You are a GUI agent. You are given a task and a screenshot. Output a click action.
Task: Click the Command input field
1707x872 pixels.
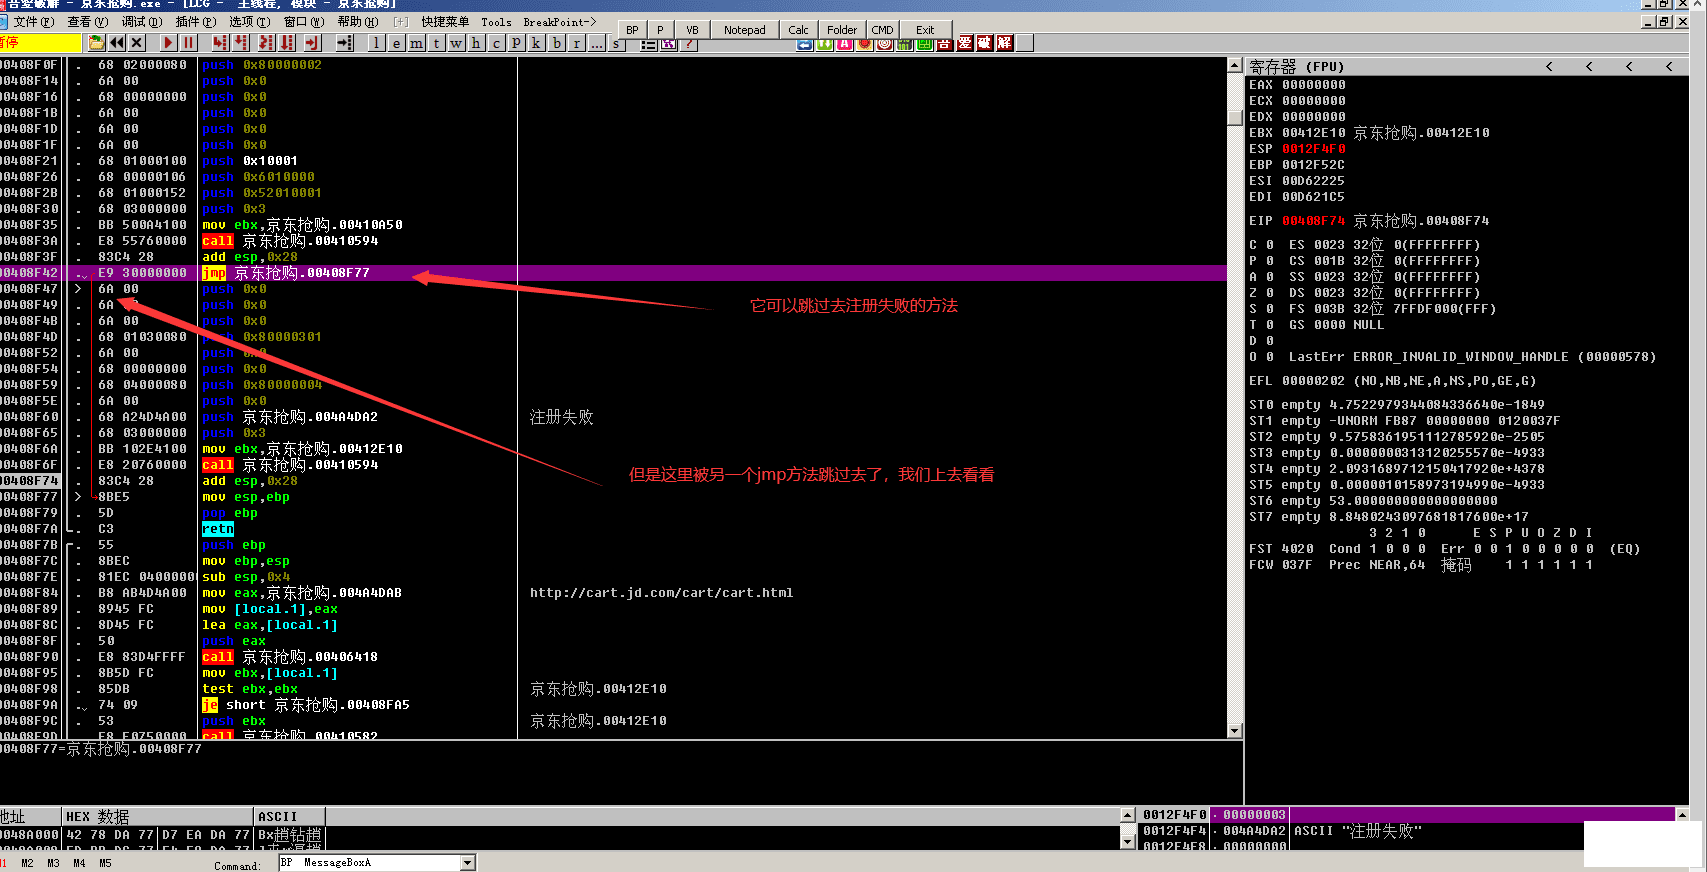pyautogui.click(x=369, y=863)
